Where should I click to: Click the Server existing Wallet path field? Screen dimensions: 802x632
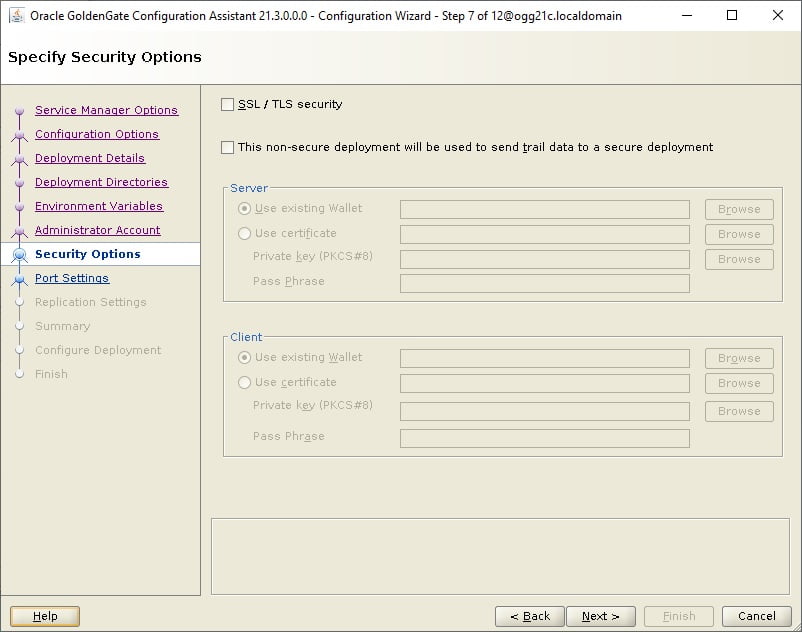click(x=545, y=209)
